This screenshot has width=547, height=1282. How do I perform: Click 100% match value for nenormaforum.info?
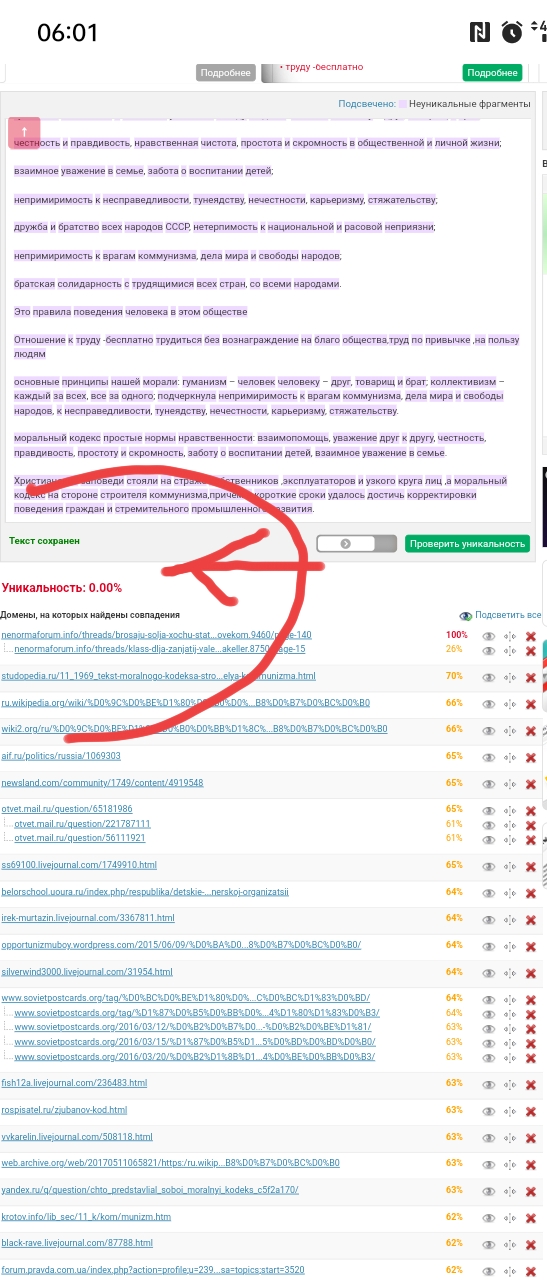(457, 635)
